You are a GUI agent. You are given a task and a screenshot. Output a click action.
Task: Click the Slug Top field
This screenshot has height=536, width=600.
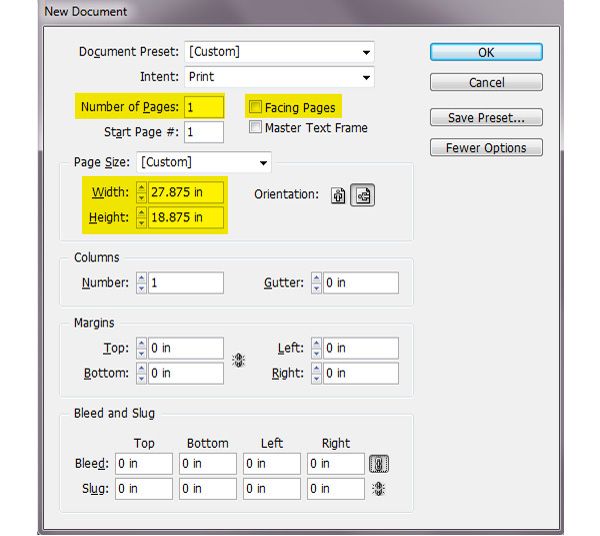144,489
